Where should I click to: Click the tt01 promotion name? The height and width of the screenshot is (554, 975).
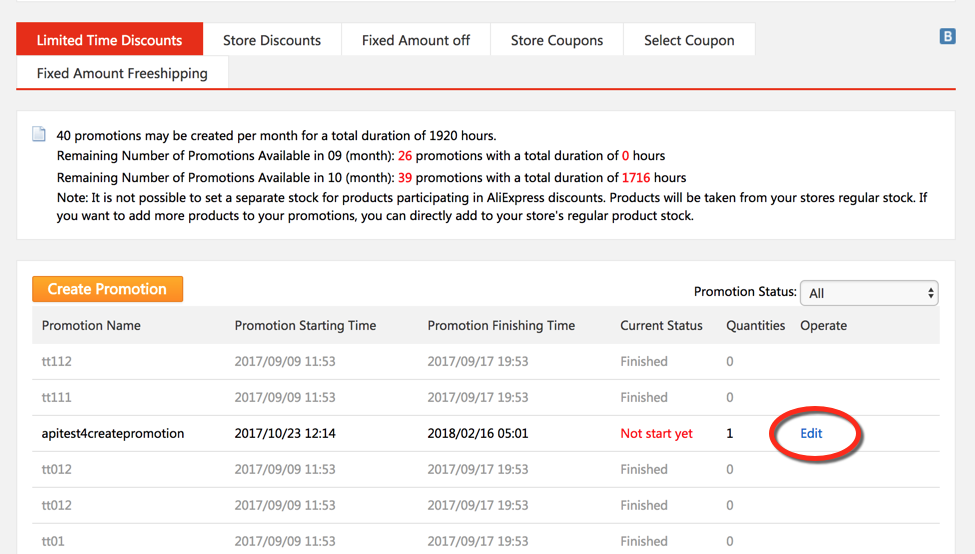pyautogui.click(x=53, y=541)
